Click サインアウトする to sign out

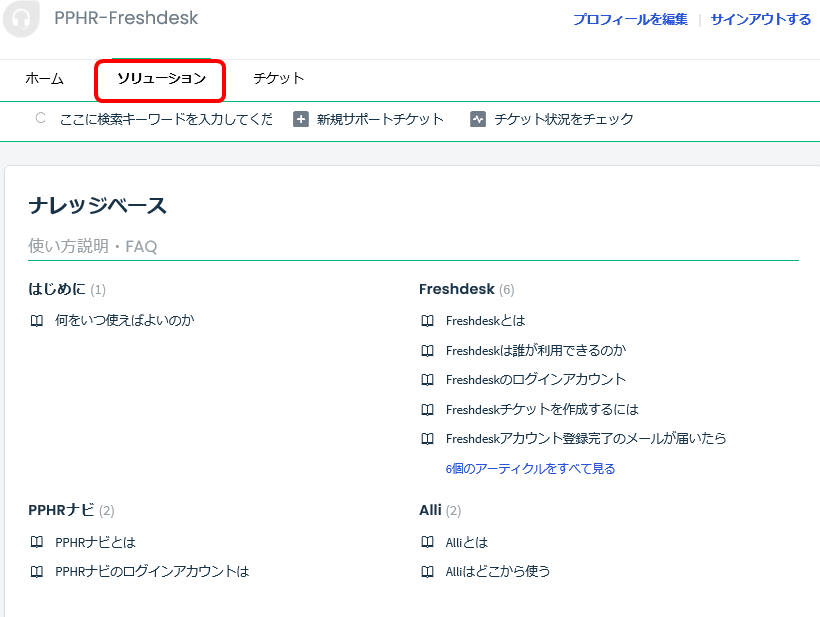coord(761,20)
